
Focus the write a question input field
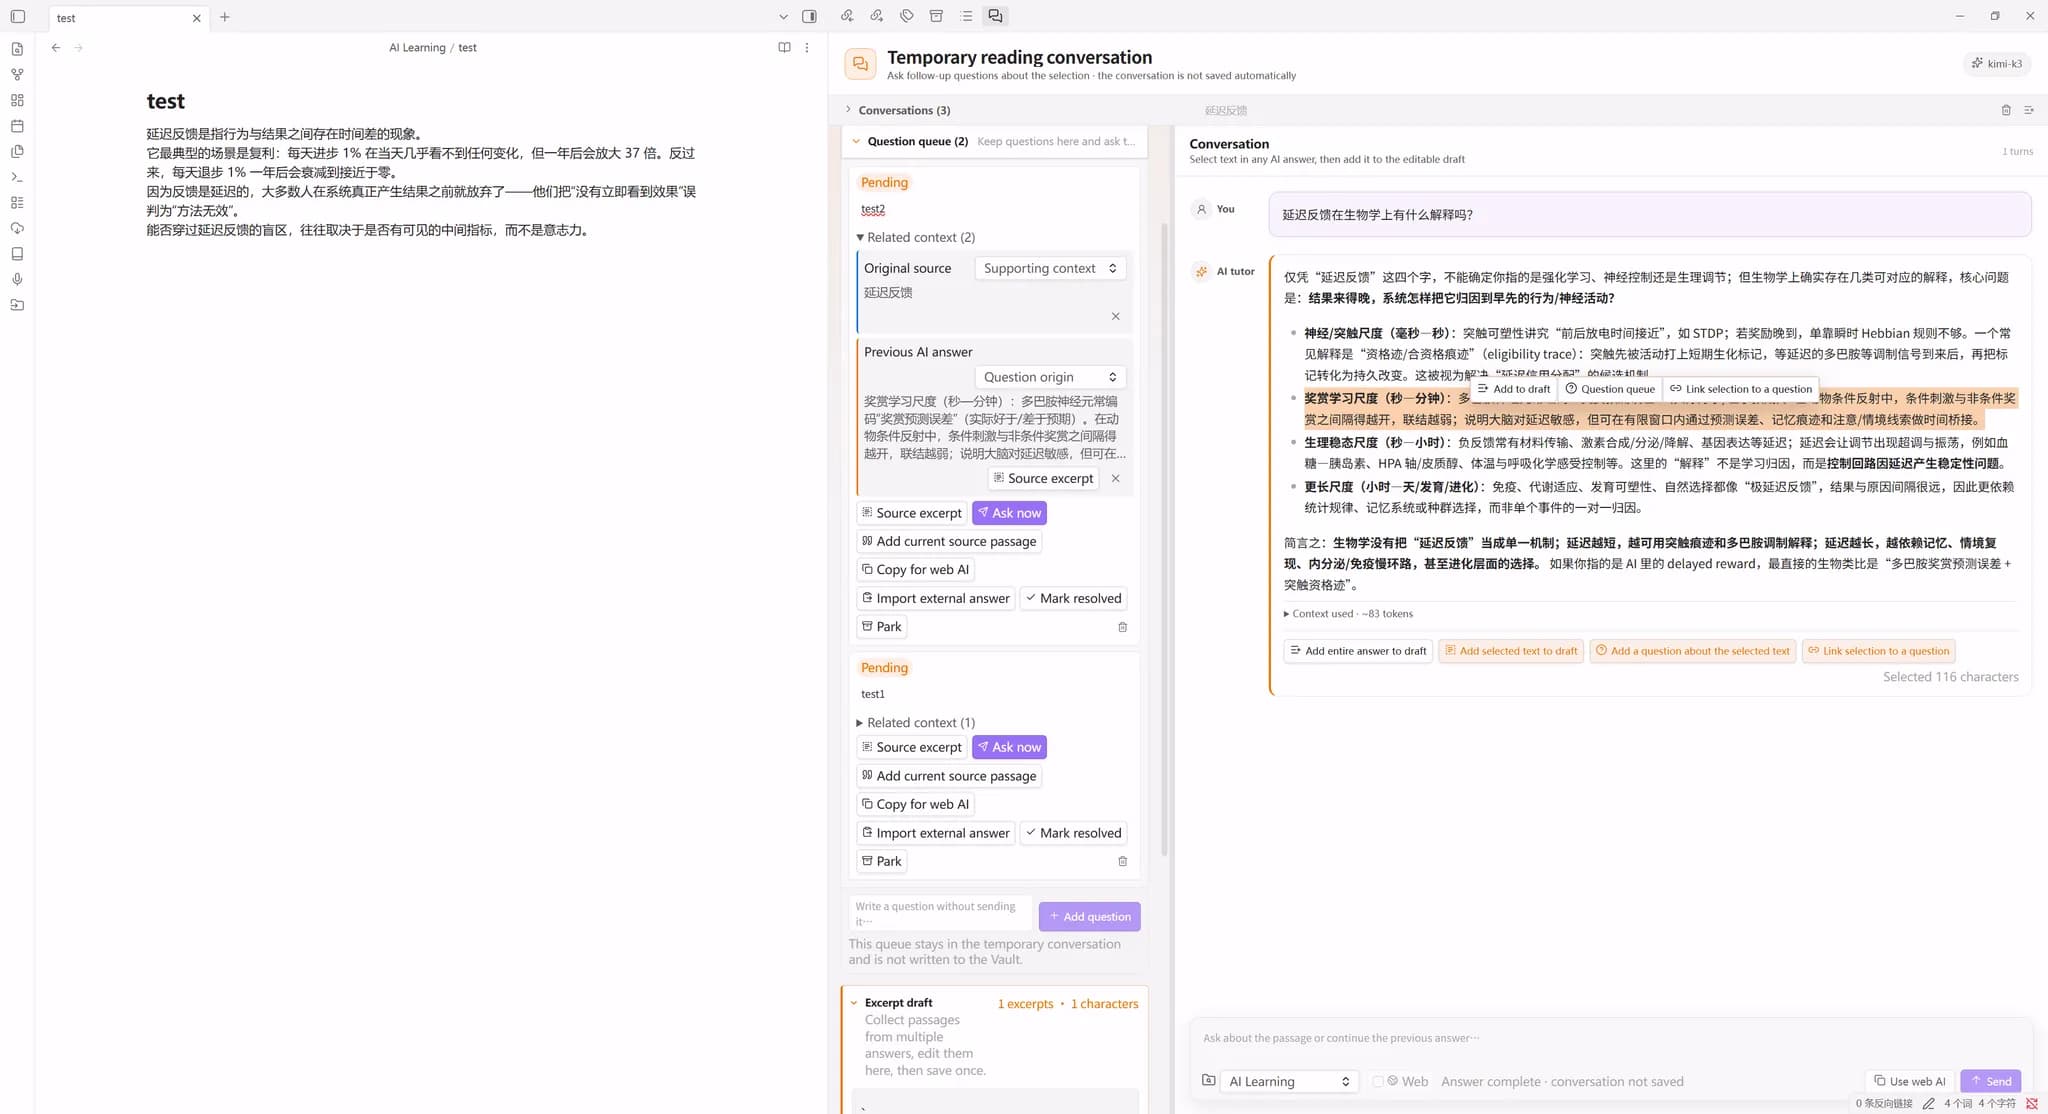940,913
